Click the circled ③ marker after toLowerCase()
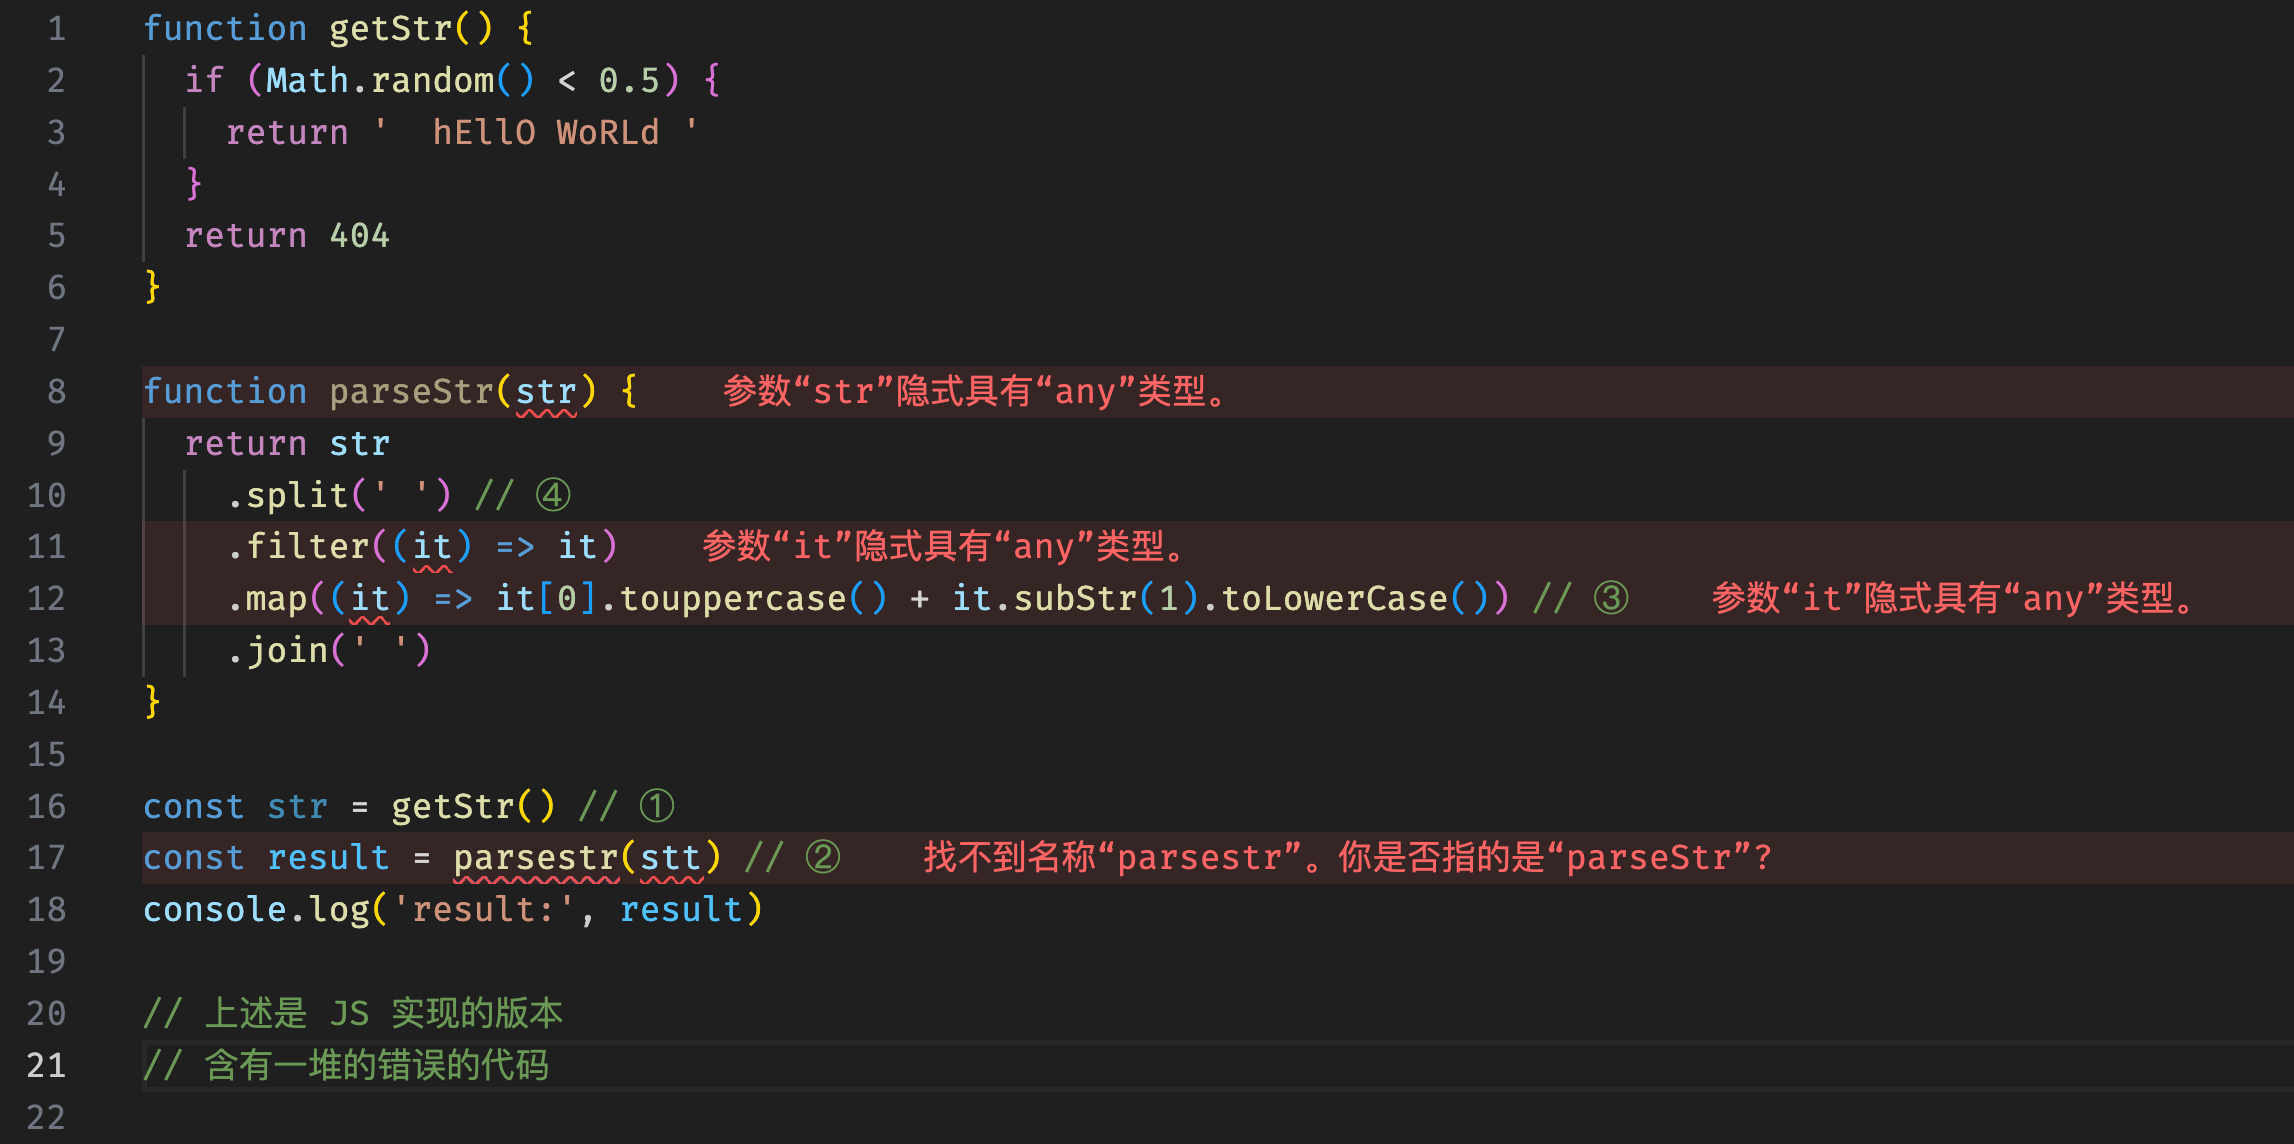 (1612, 597)
